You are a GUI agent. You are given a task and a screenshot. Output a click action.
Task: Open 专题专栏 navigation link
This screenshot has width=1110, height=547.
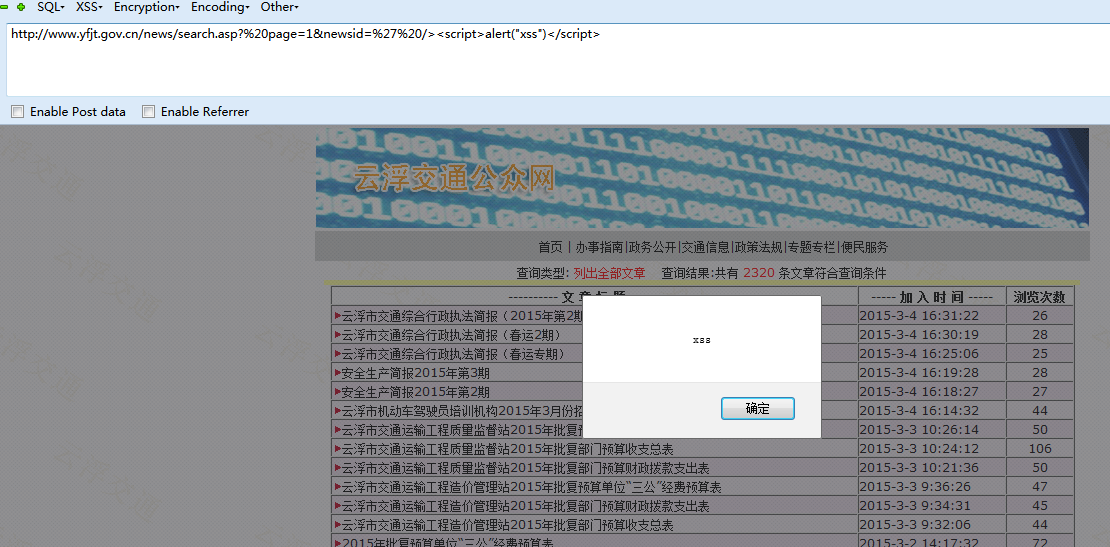(x=811, y=247)
